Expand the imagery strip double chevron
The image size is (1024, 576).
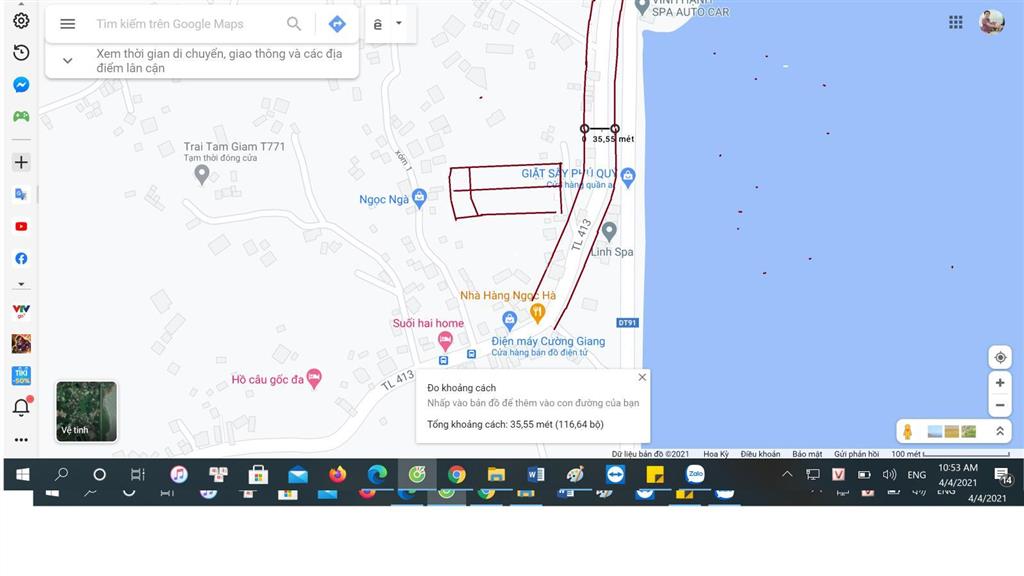(999, 431)
